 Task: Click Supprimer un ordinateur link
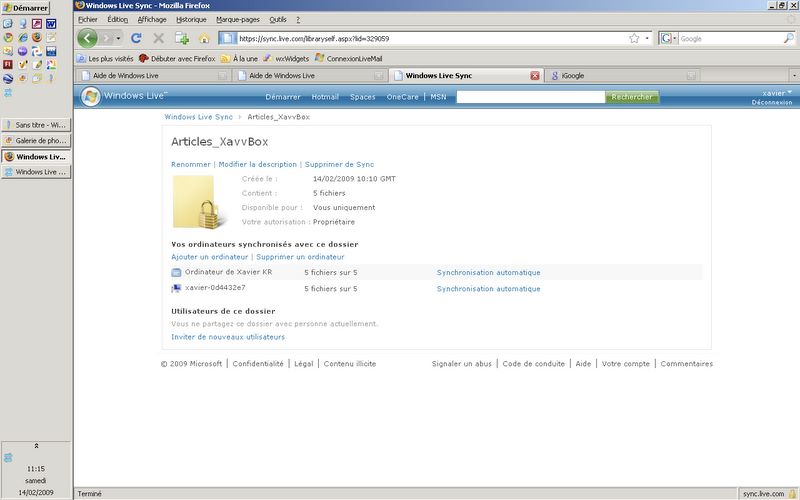[x=301, y=257]
